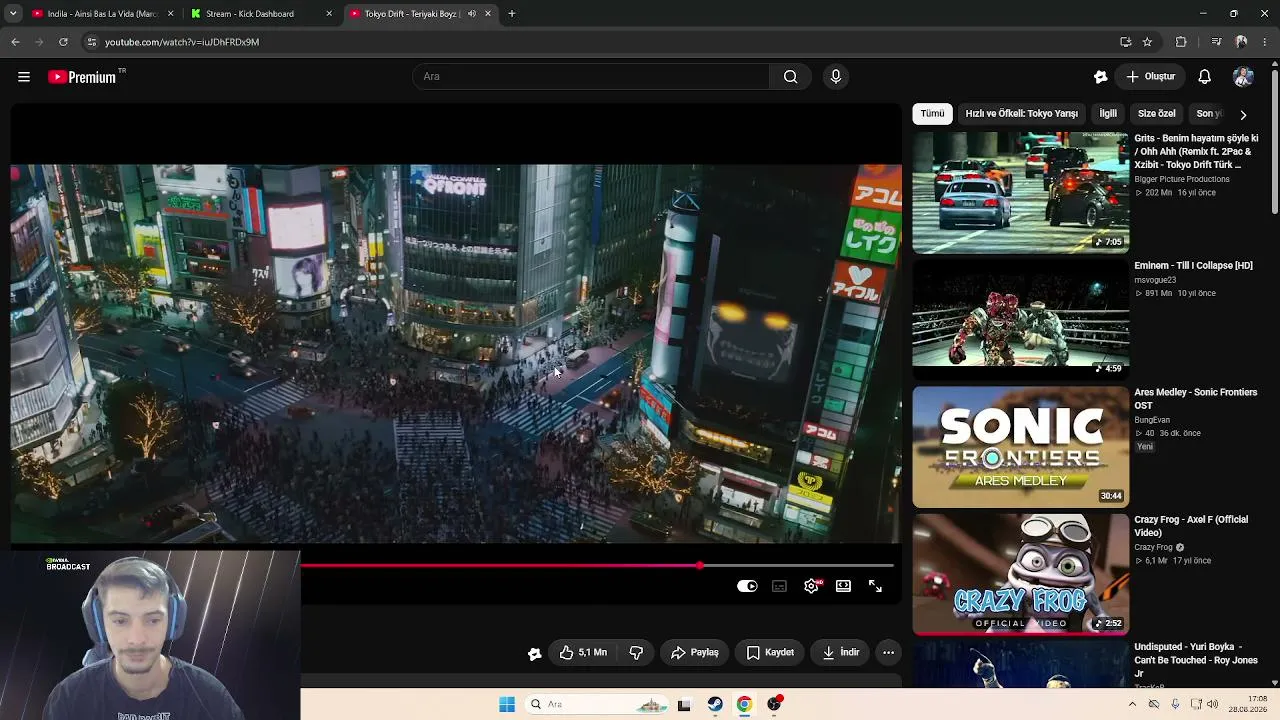This screenshot has width=1280, height=720.
Task: Open the Crazy Frog - Axel F video title
Action: coord(1191,526)
